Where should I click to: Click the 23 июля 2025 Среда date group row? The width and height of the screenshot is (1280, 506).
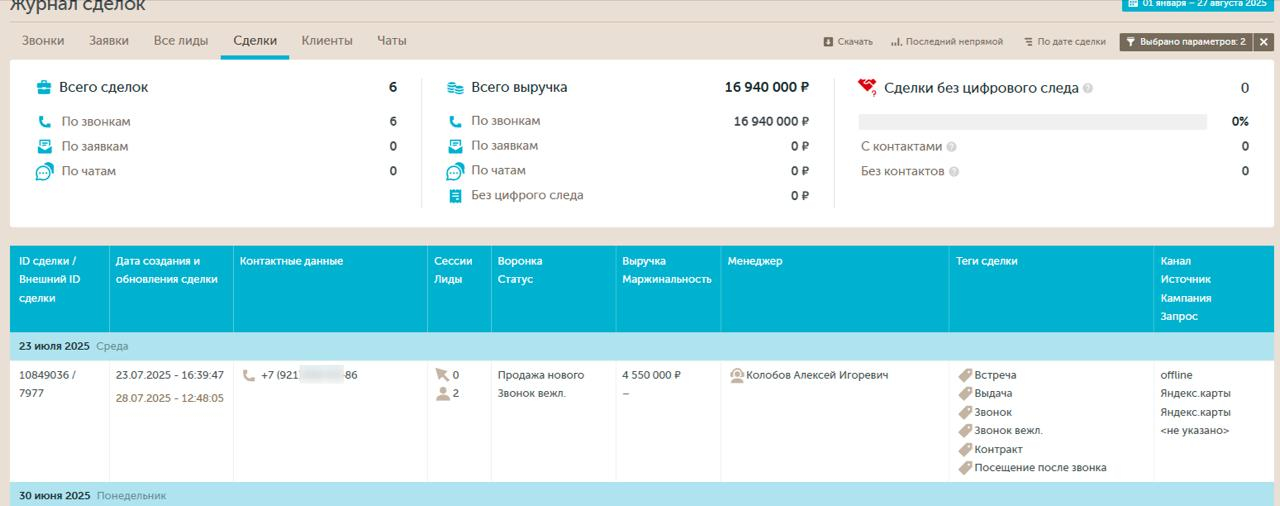(642, 346)
